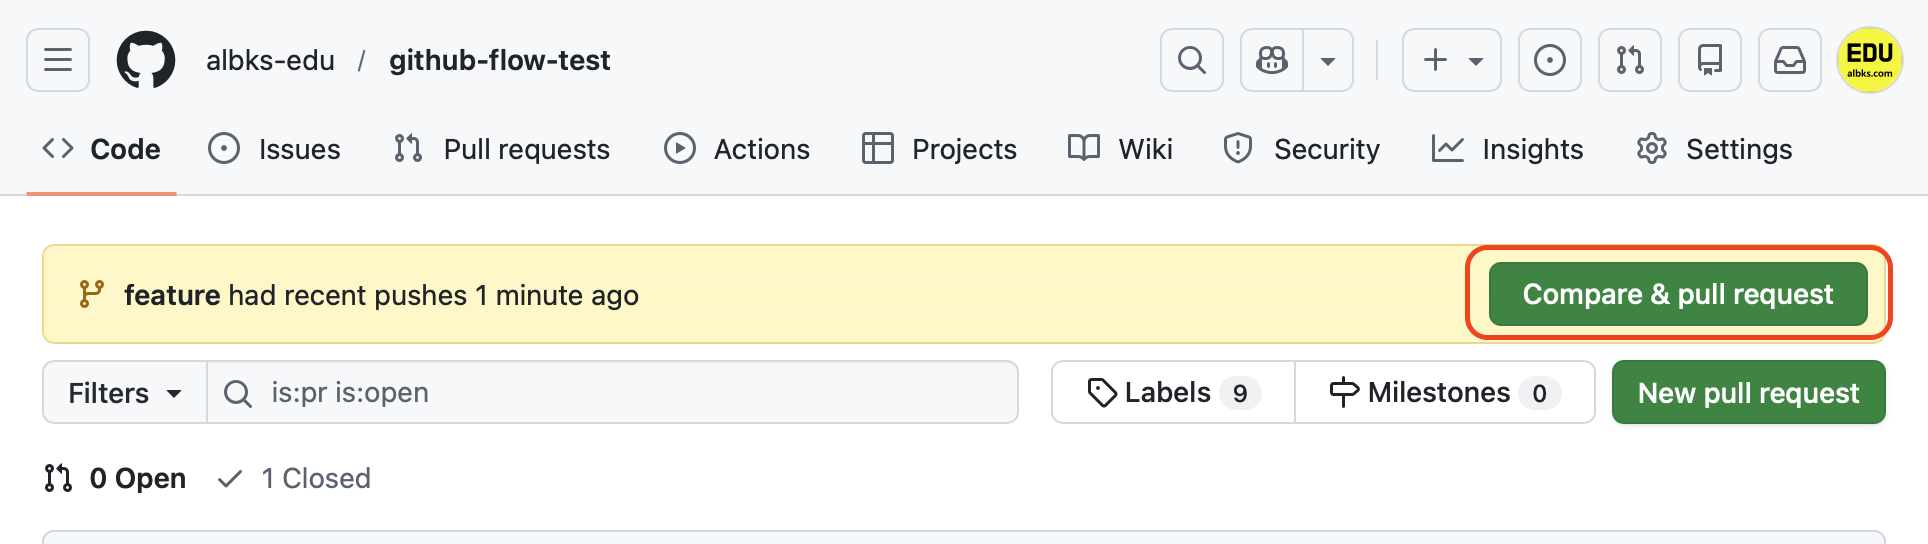Open the repository Settings tab

1714,149
